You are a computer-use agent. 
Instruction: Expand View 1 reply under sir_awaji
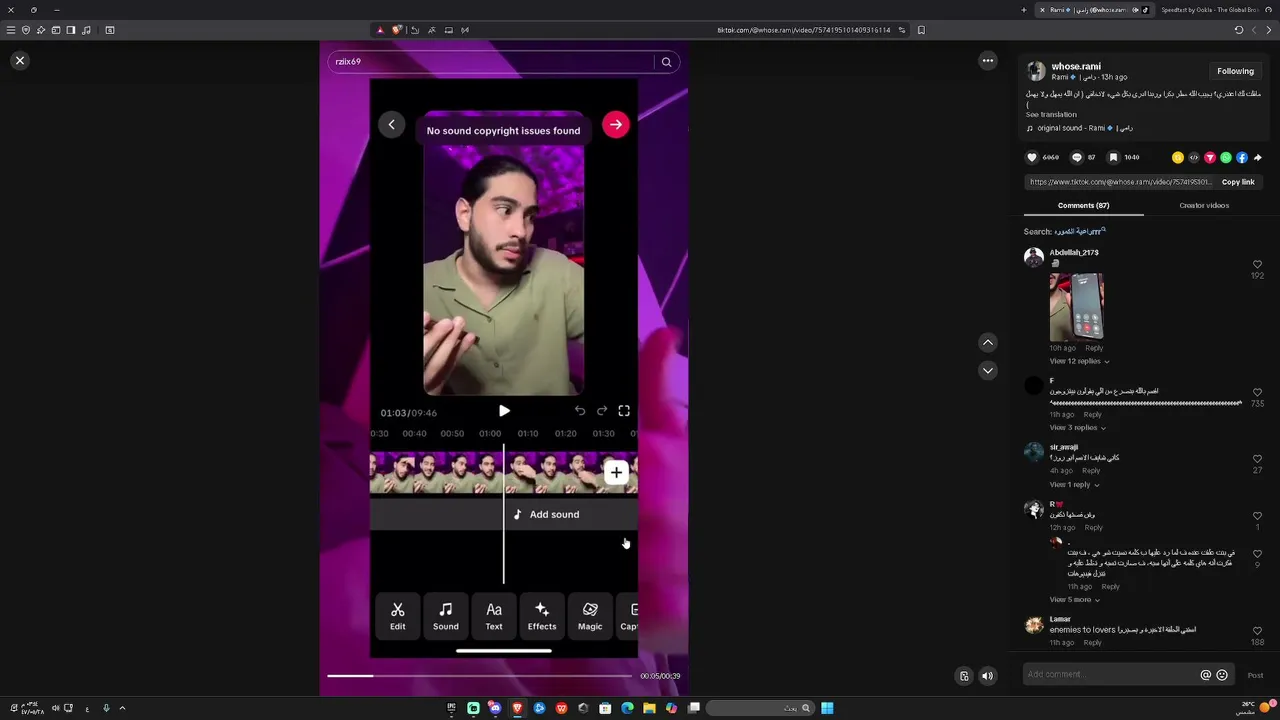tap(1074, 485)
